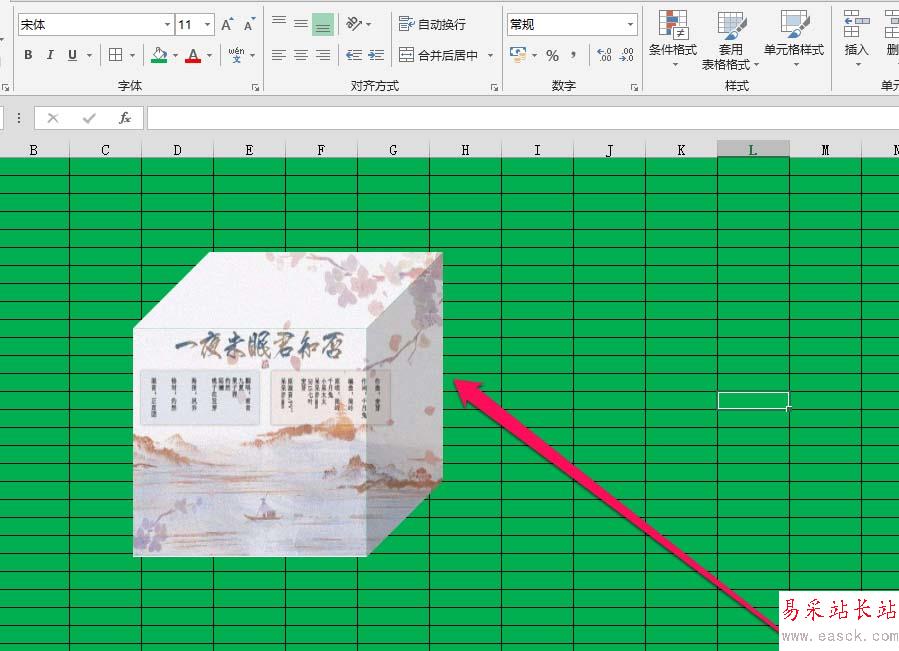Increase indent

tap(376, 55)
